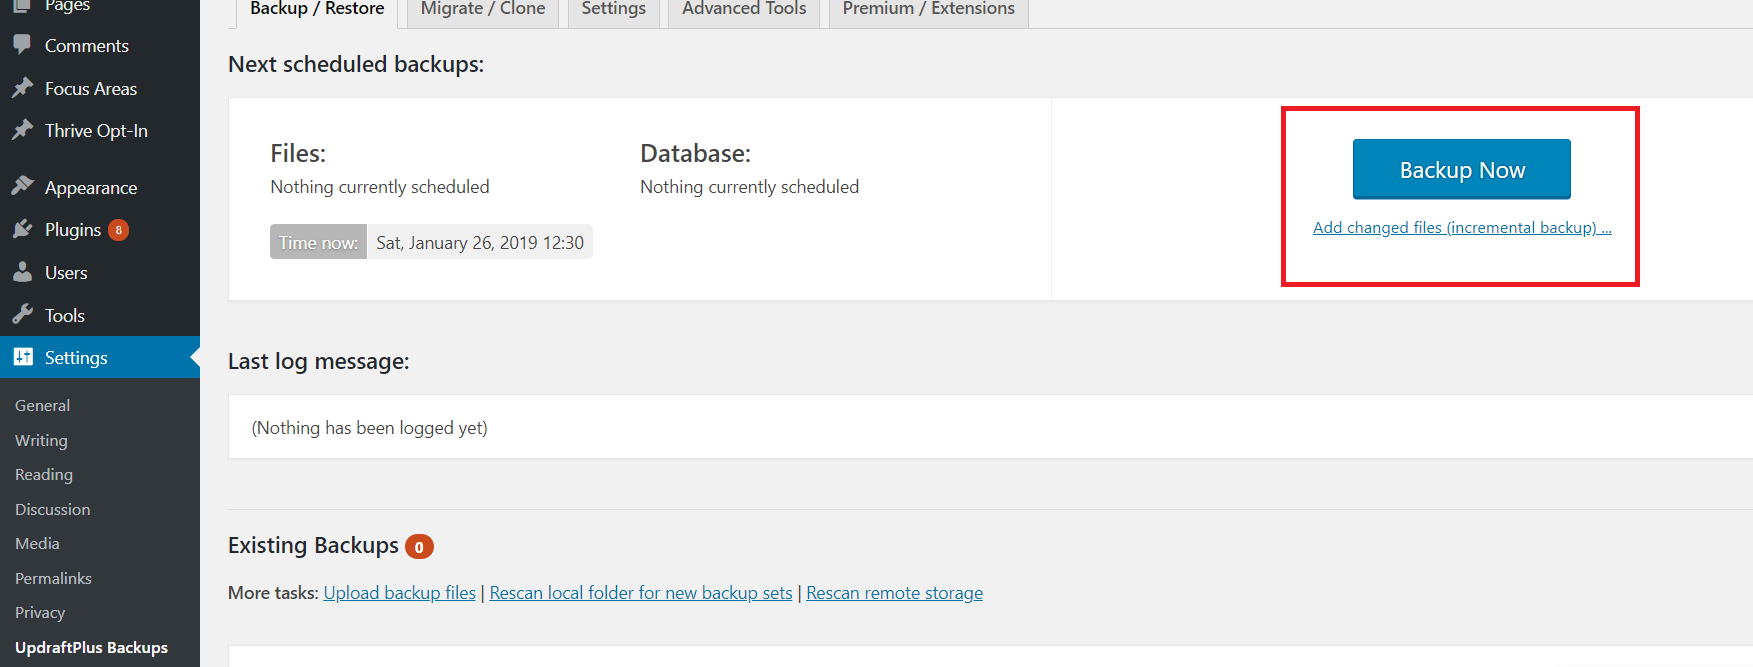The image size is (1753, 667).
Task: Open the Tools menu
Action: (x=100, y=316)
